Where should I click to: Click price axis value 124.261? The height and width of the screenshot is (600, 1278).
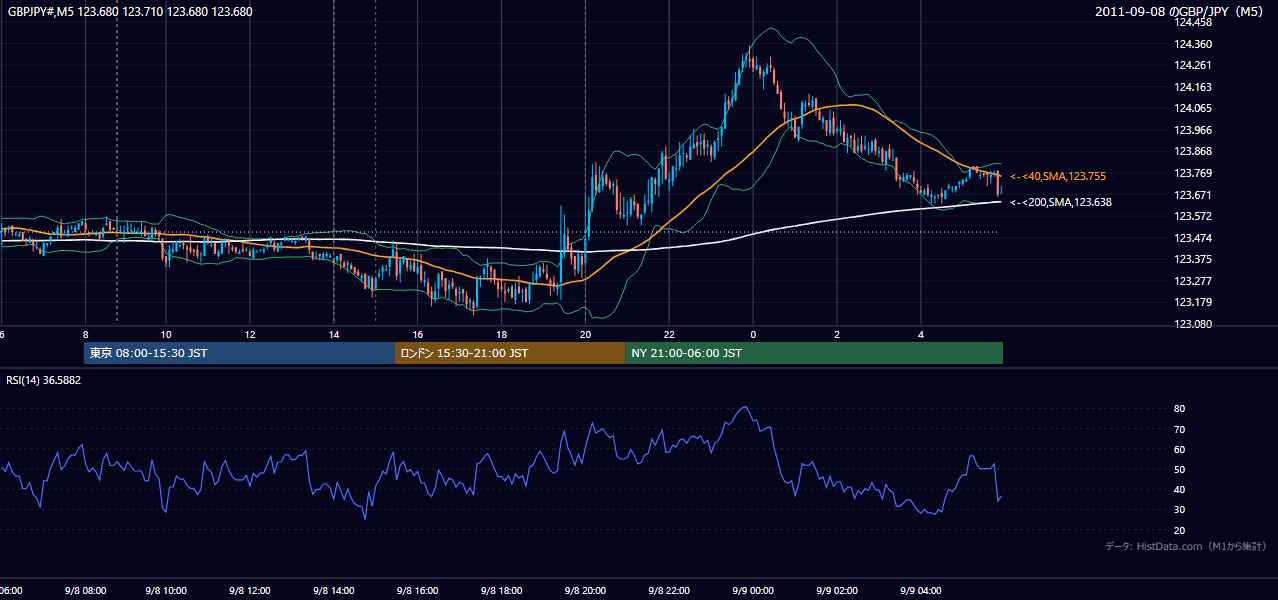[1194, 65]
